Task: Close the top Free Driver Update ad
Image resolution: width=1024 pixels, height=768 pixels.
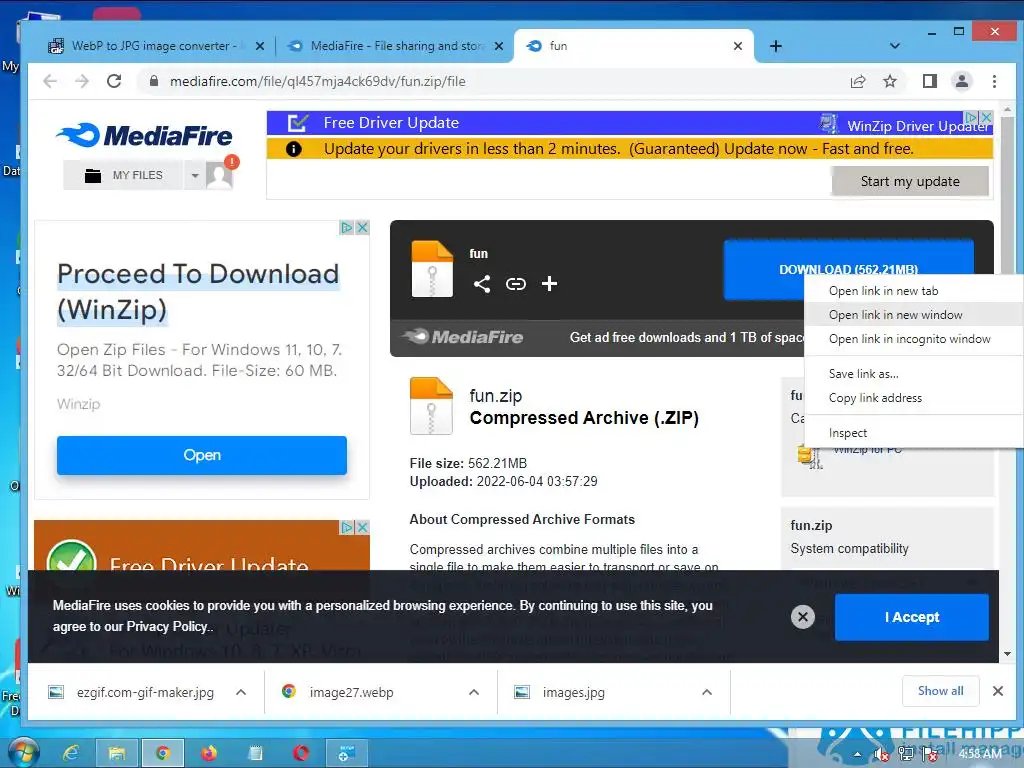Action: point(986,117)
